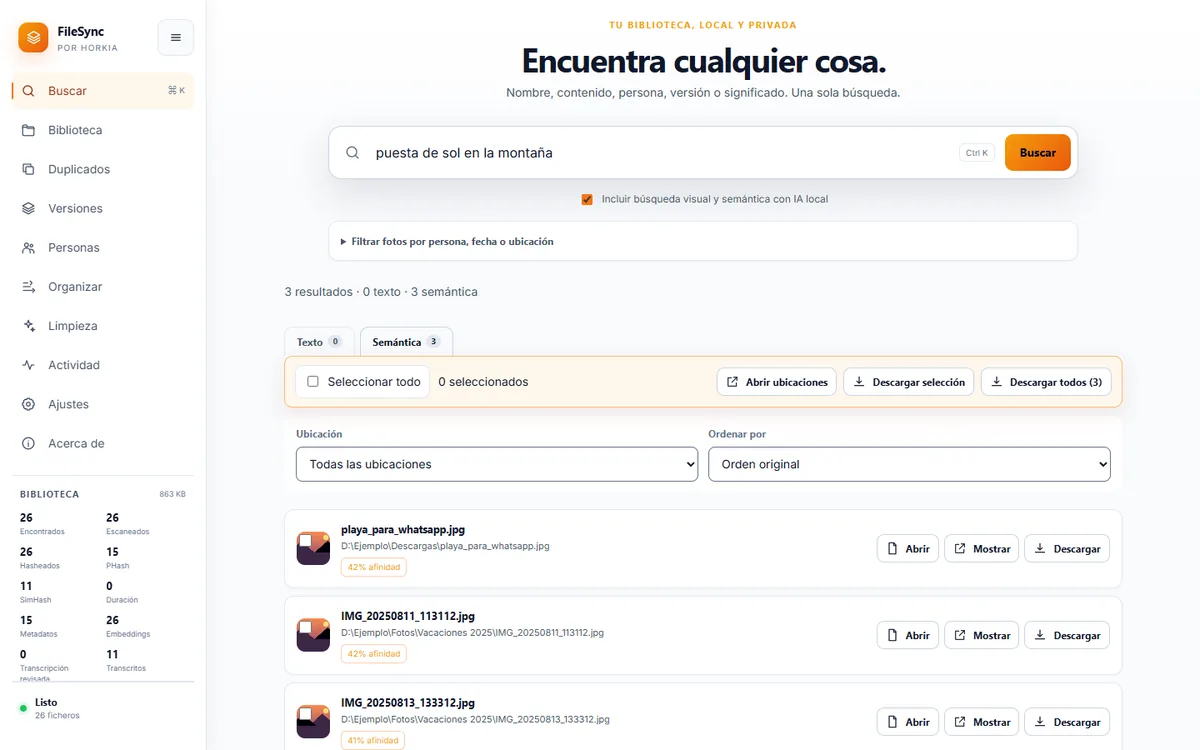Click the 'Descargar todos (3)' button
Viewport: 1200px width, 750px height.
(x=1046, y=382)
